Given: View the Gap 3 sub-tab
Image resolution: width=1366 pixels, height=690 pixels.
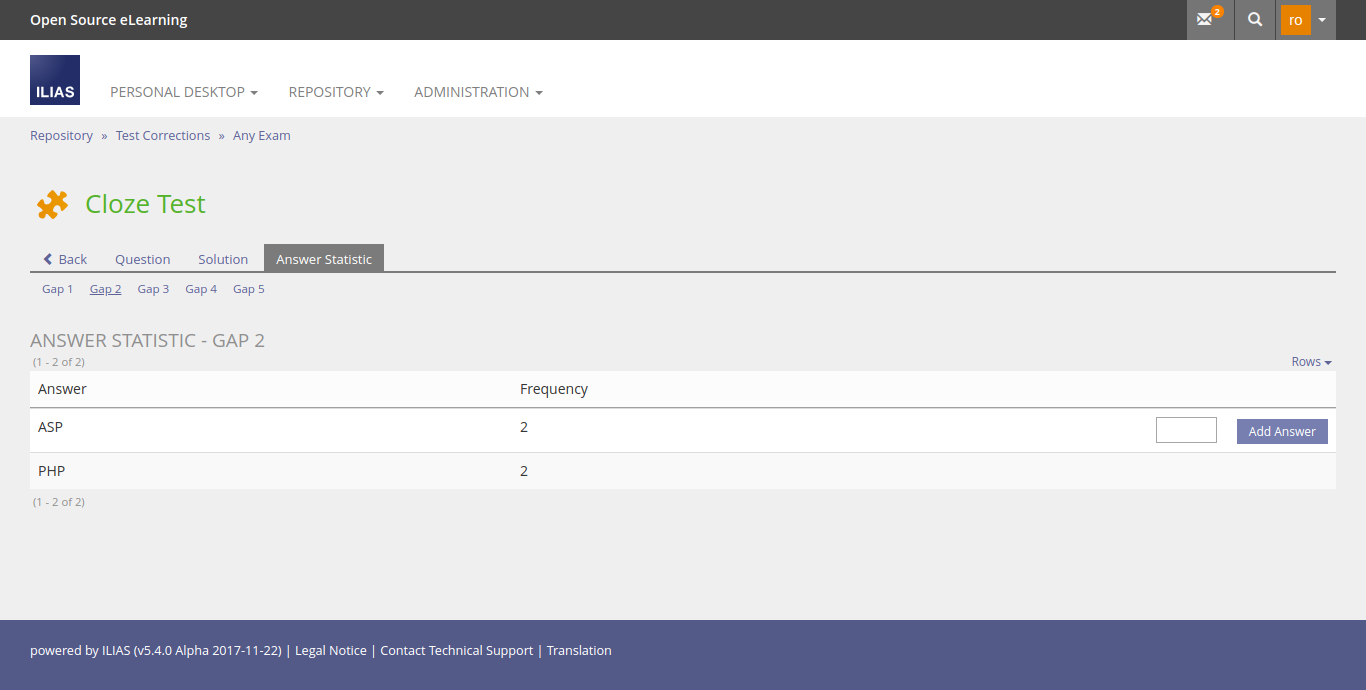Looking at the screenshot, I should (x=153, y=289).
